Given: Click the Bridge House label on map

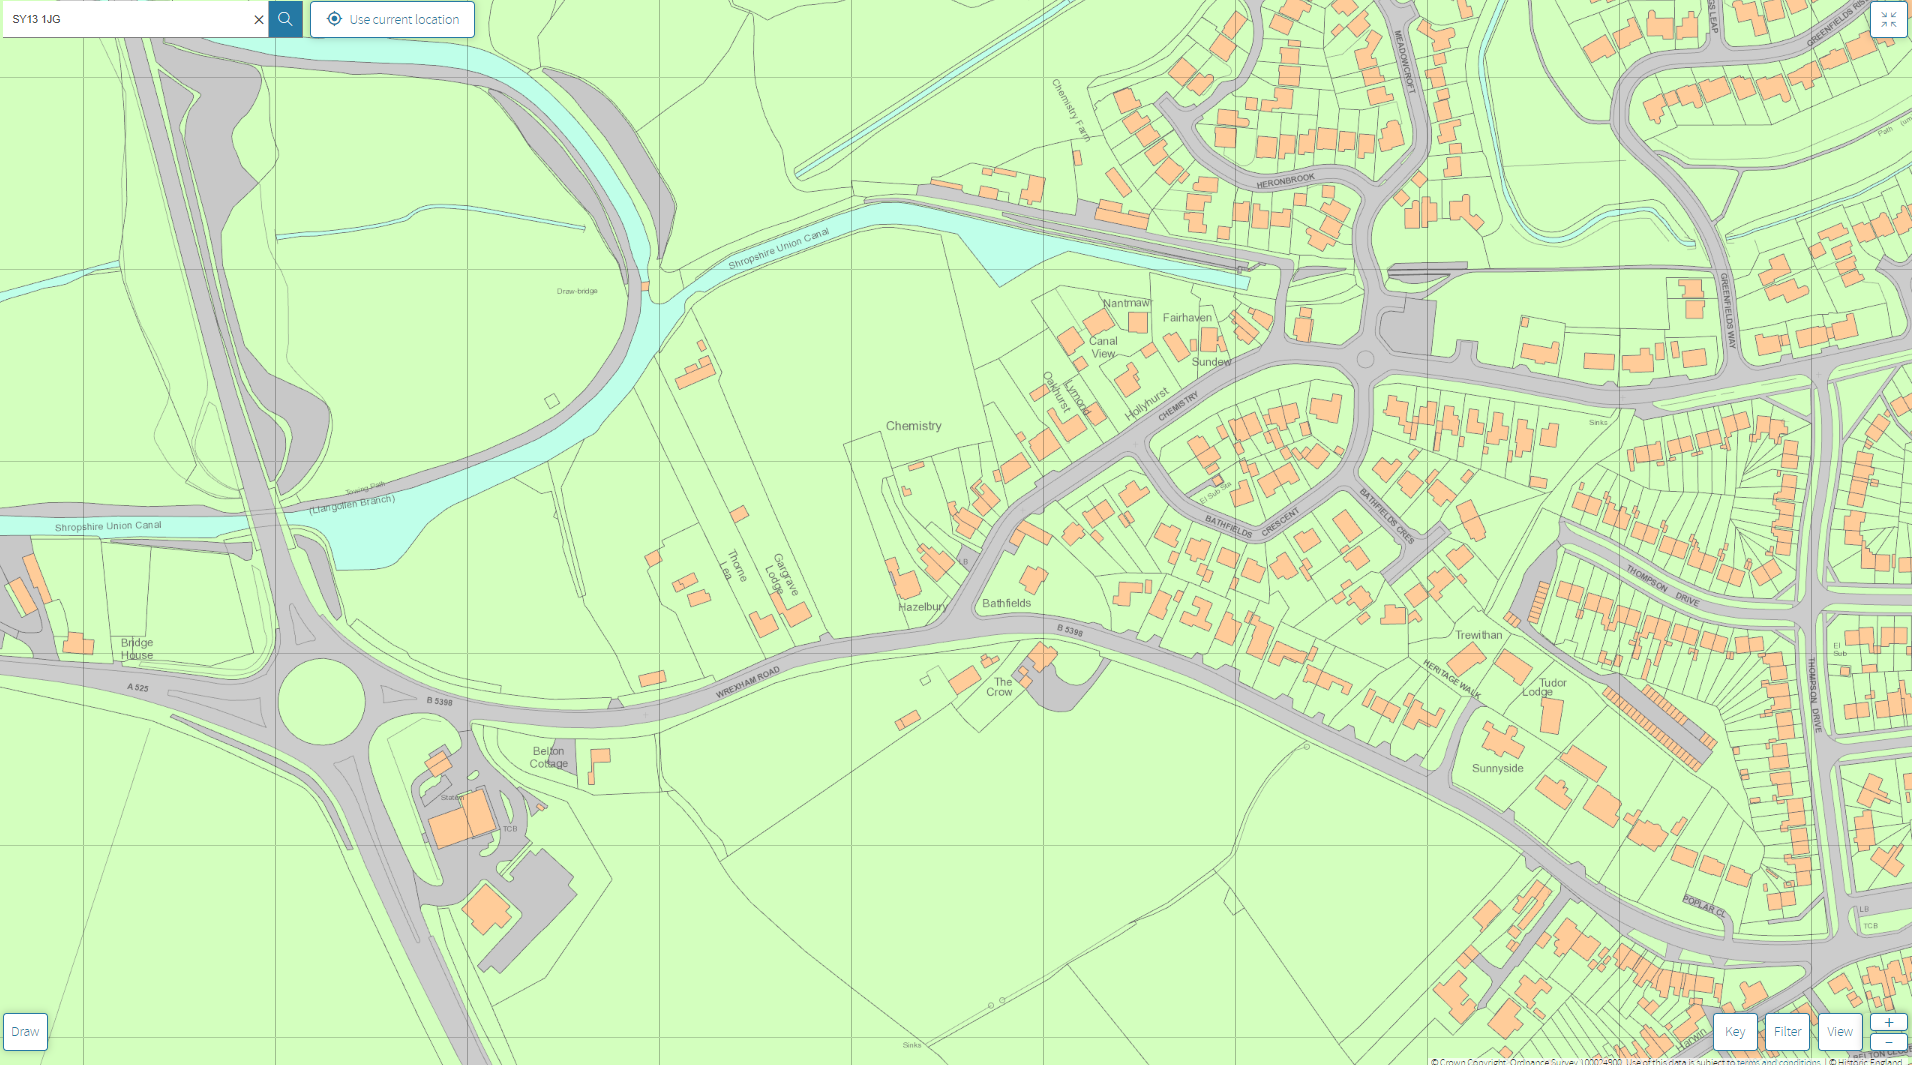Looking at the screenshot, I should (x=137, y=649).
